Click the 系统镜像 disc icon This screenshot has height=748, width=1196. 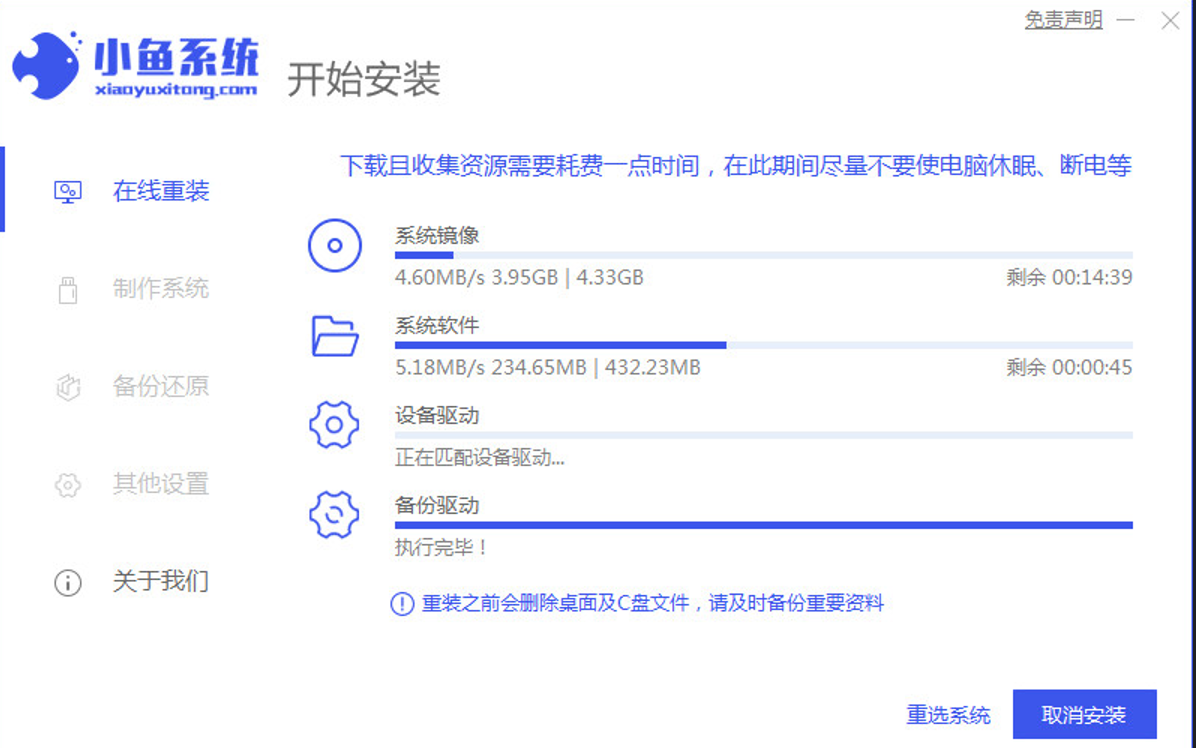334,246
